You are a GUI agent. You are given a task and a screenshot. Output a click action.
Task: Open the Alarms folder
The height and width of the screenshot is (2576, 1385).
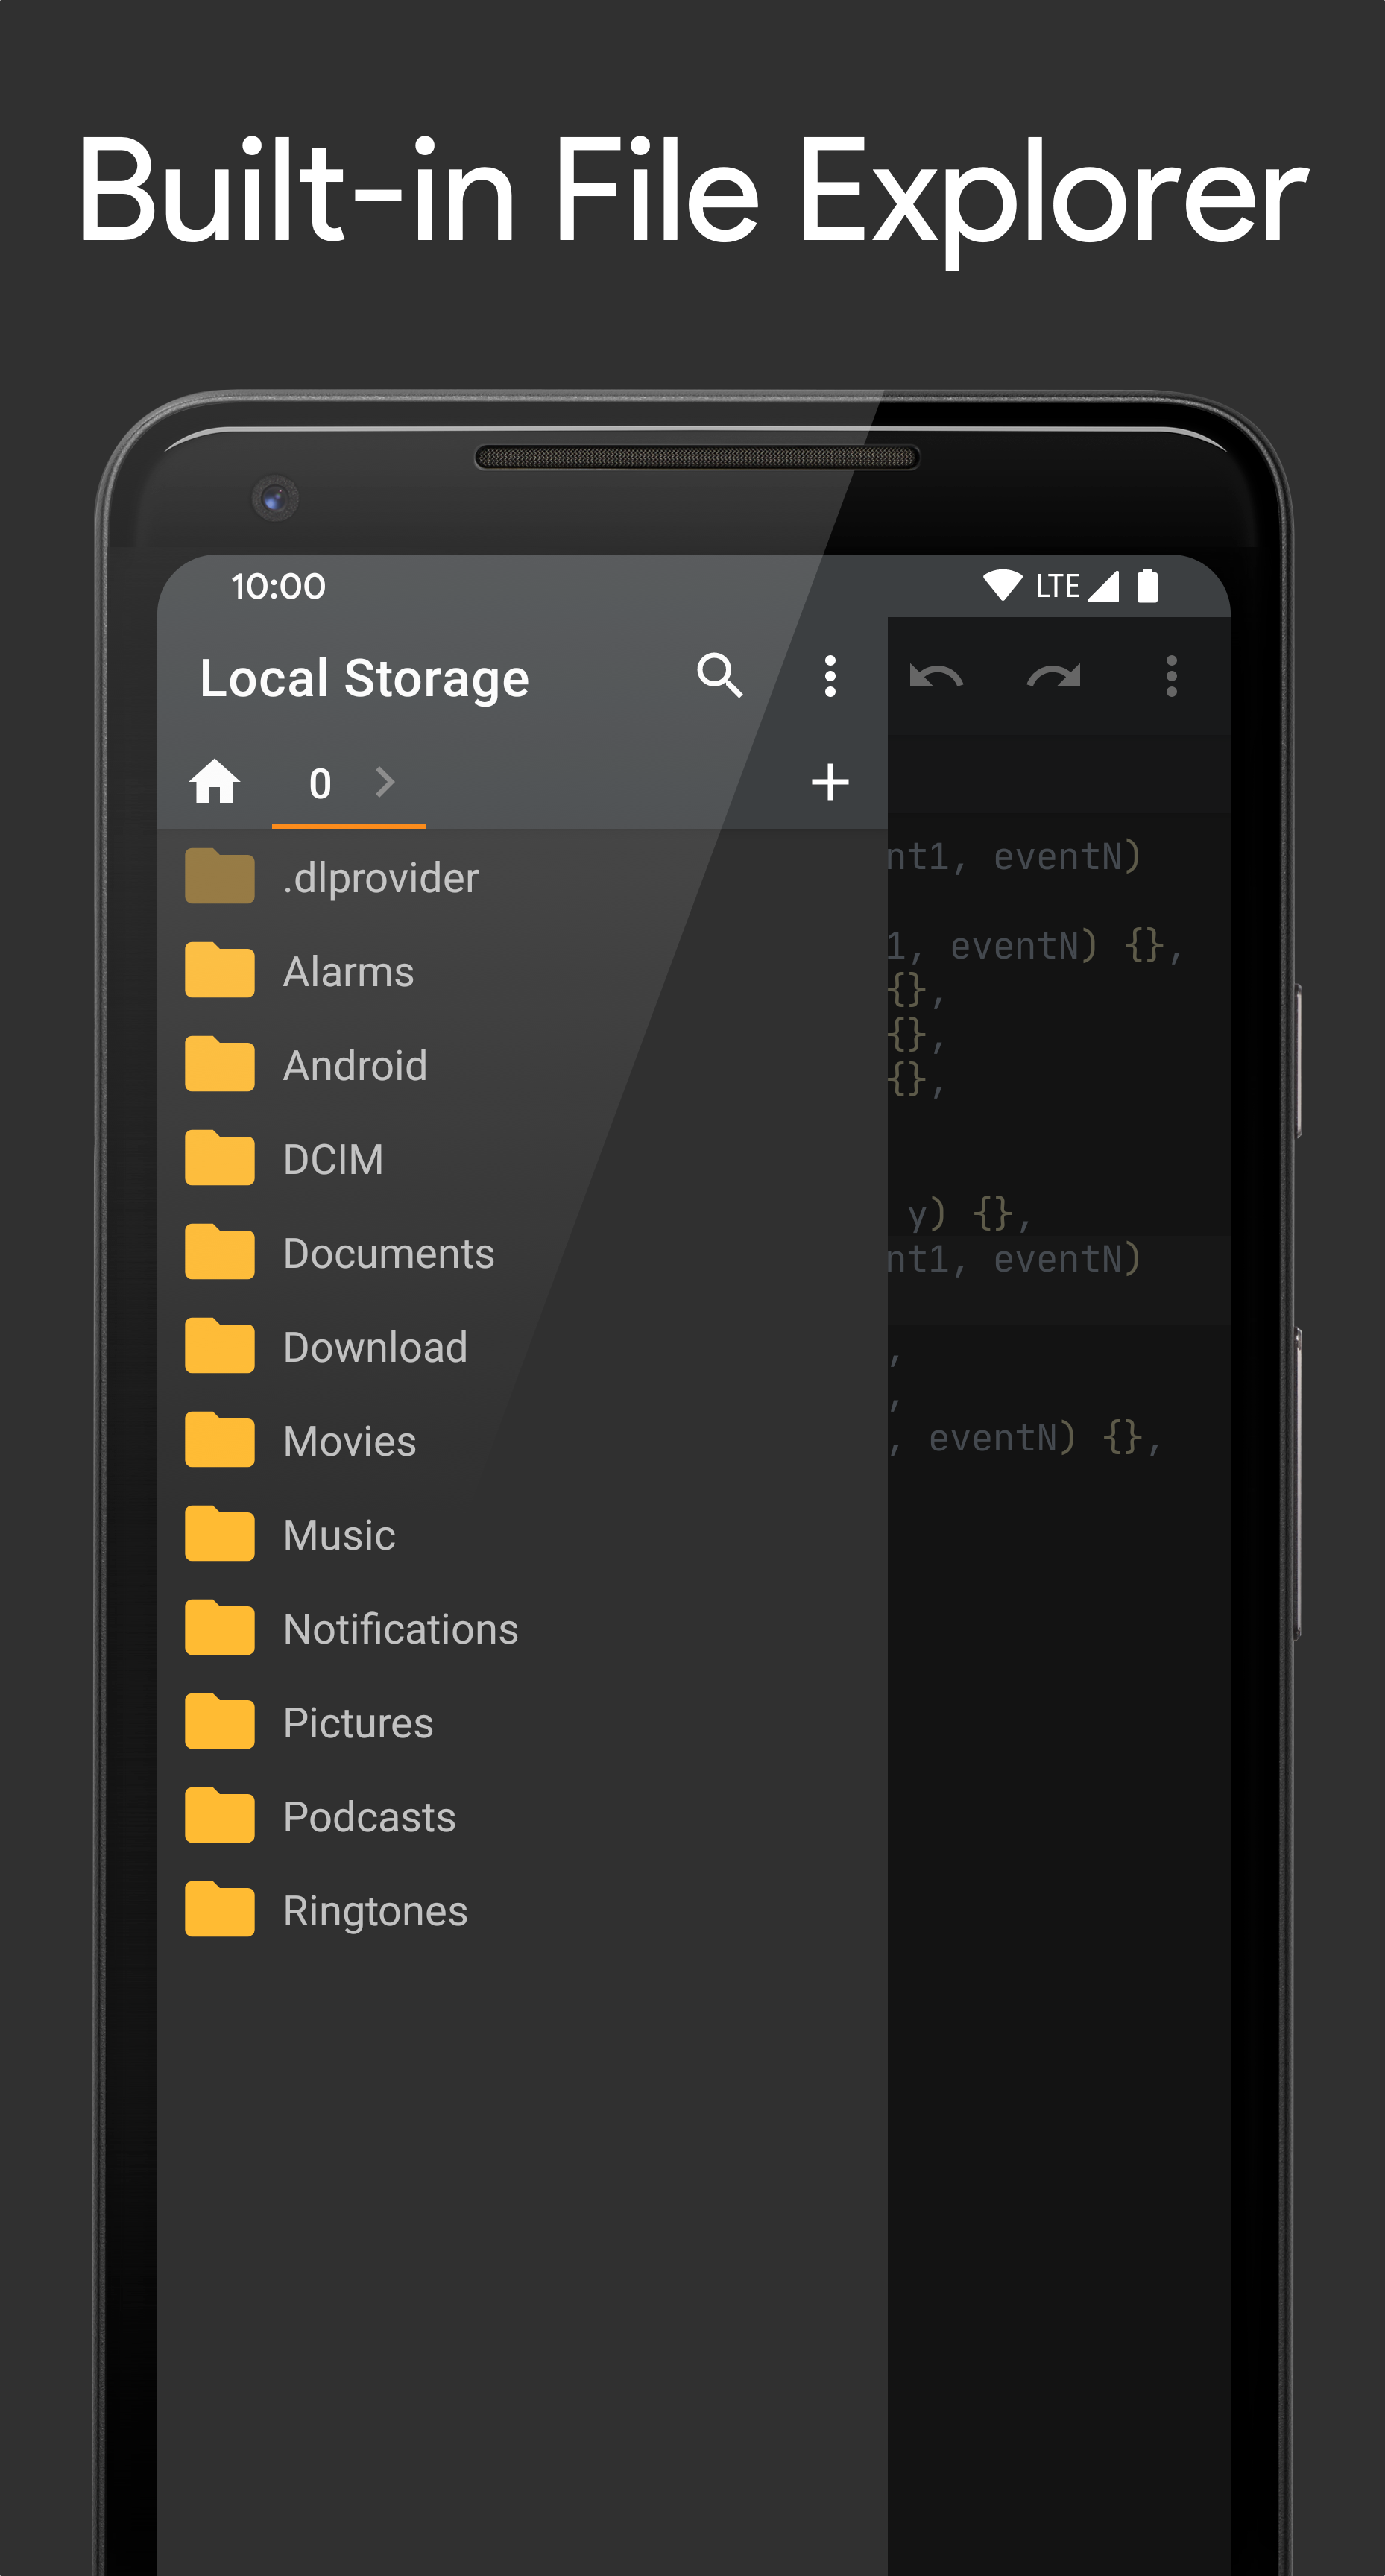348,972
